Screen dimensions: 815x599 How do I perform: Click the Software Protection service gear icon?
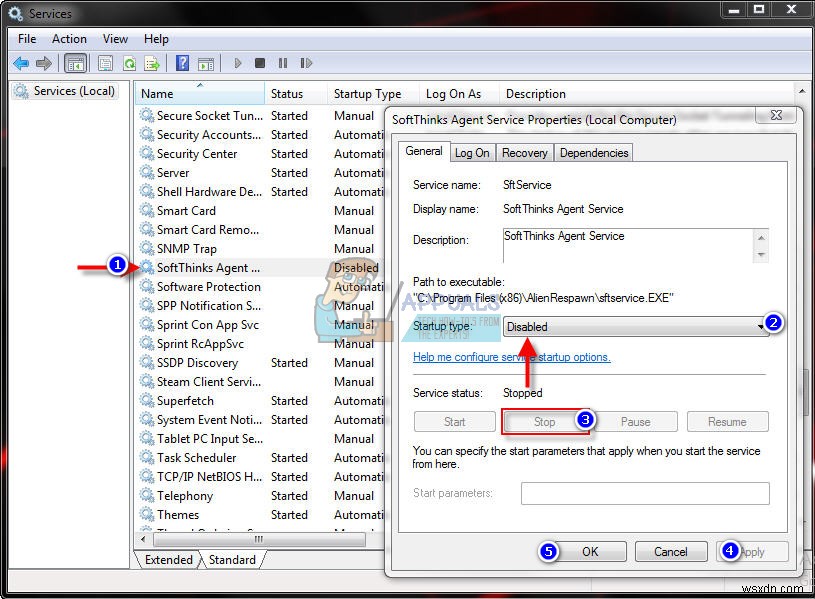click(x=147, y=286)
